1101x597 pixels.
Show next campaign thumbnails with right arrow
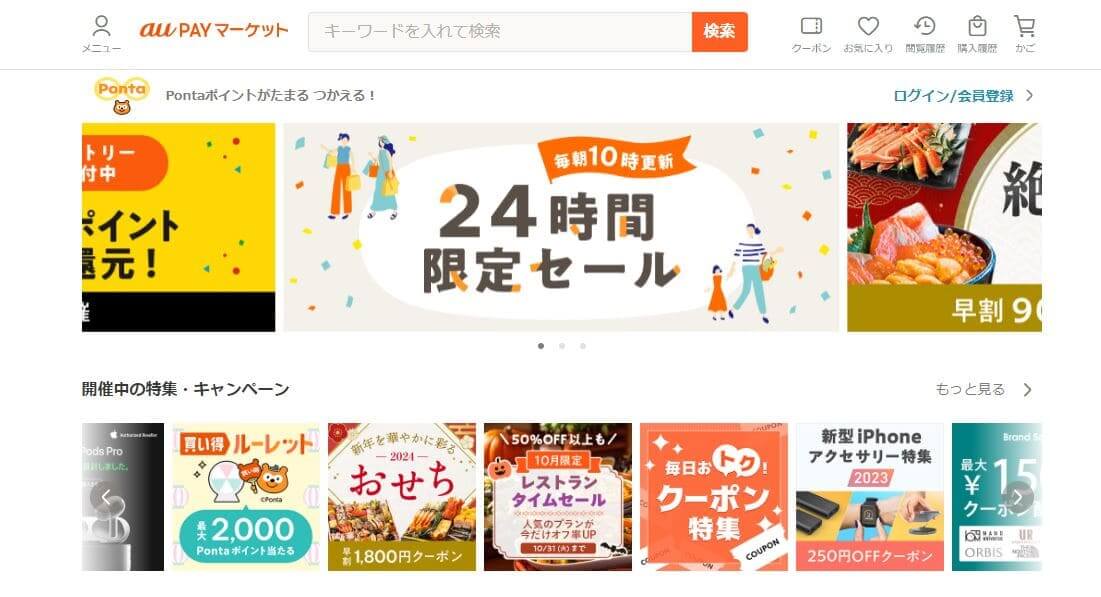tap(1018, 497)
